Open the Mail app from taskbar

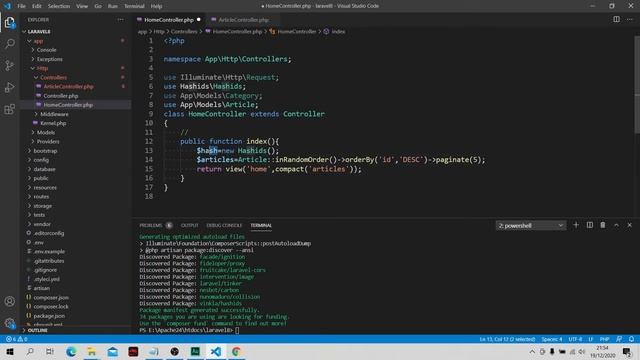113,351
